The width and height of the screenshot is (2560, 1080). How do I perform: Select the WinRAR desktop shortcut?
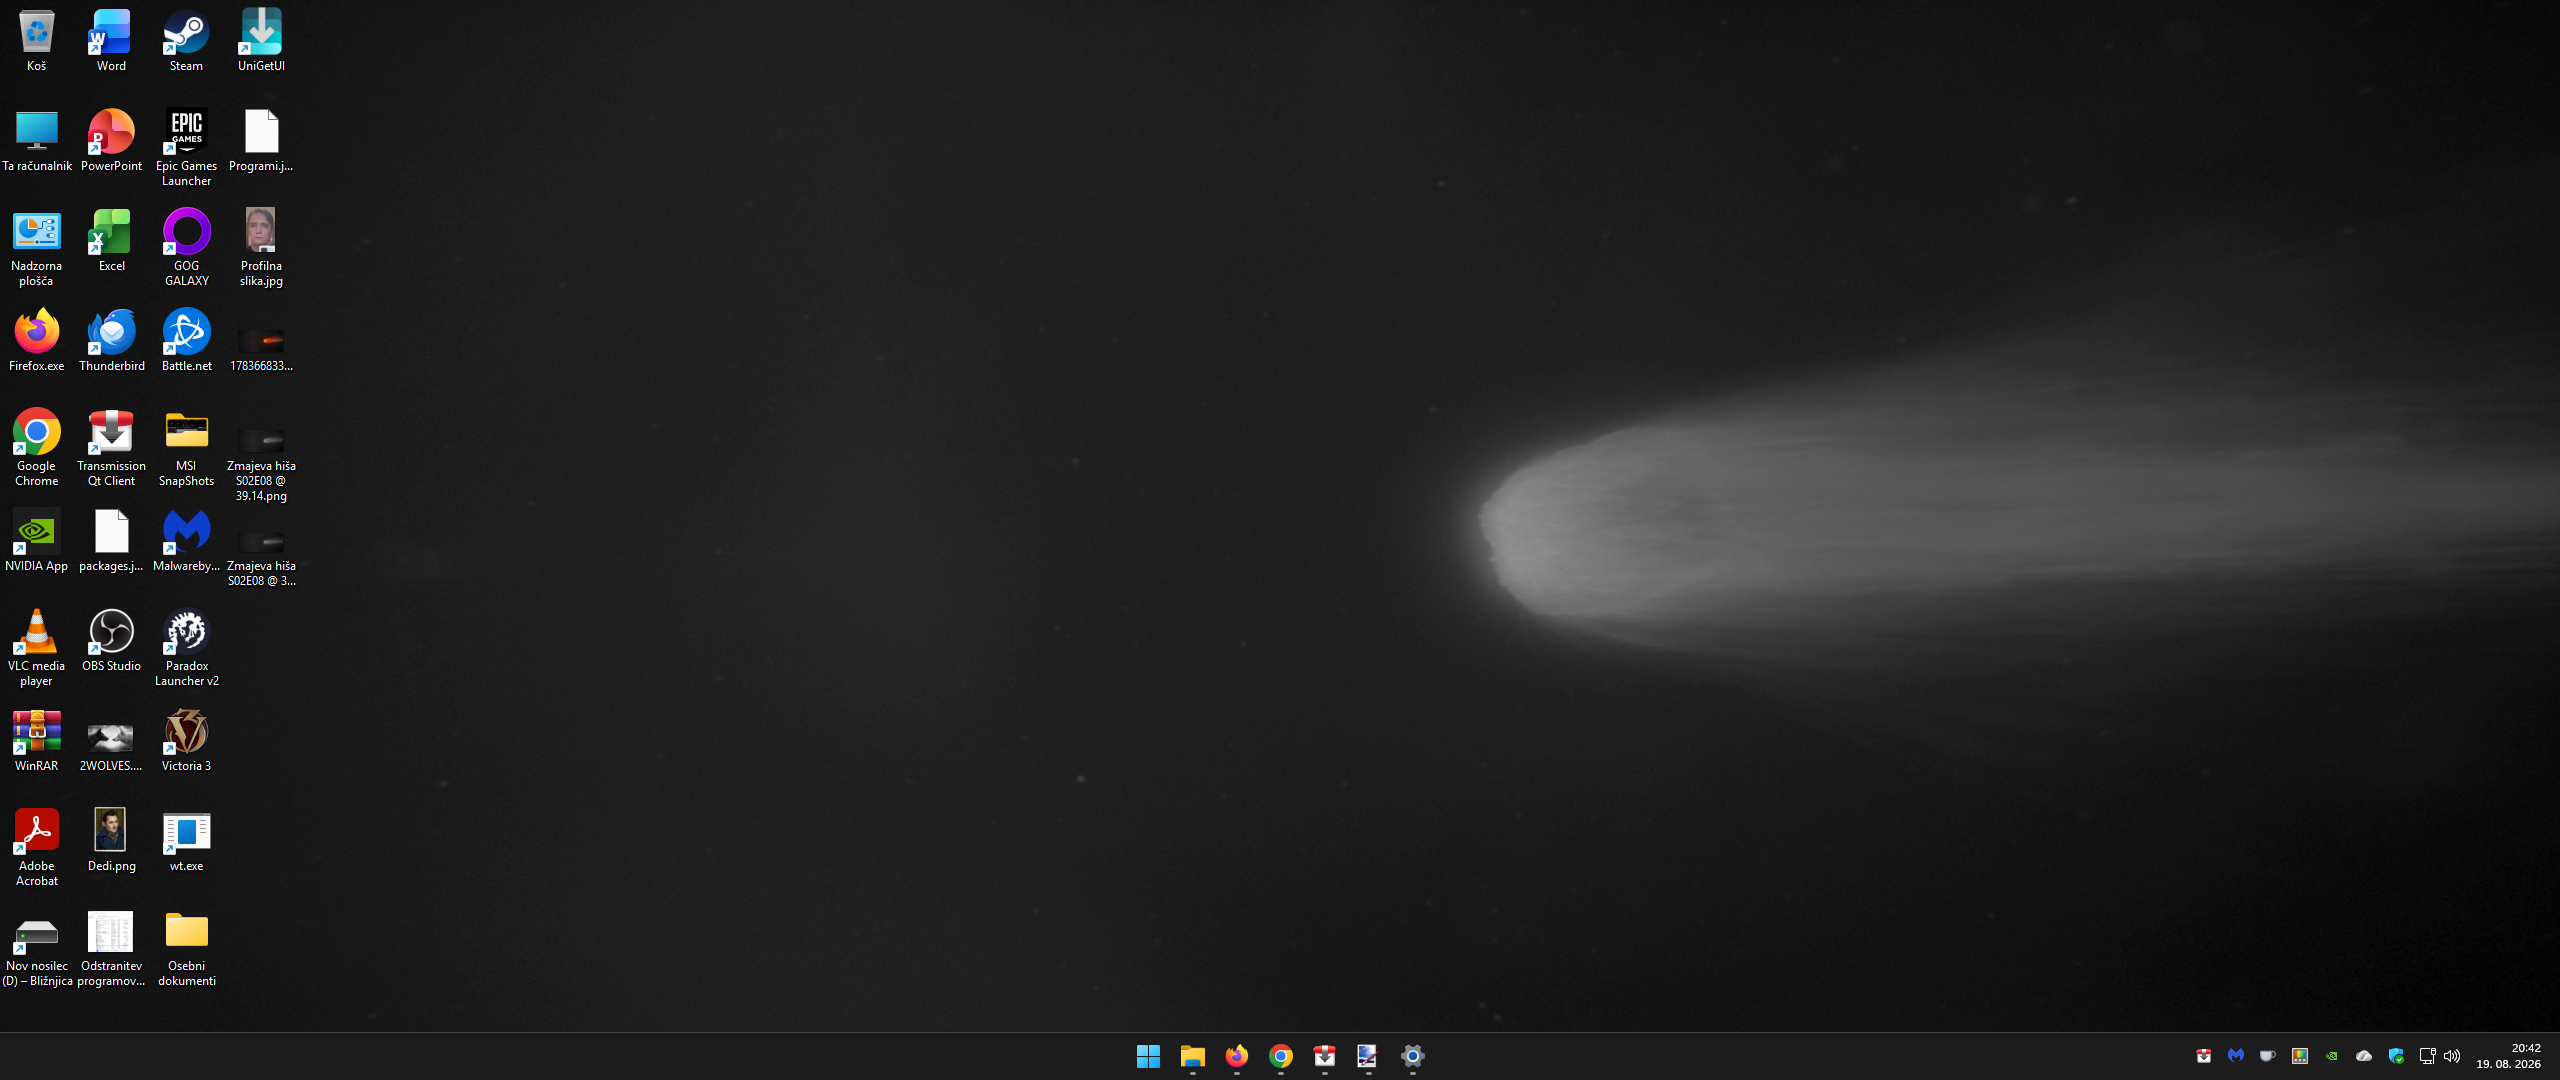pyautogui.click(x=36, y=740)
